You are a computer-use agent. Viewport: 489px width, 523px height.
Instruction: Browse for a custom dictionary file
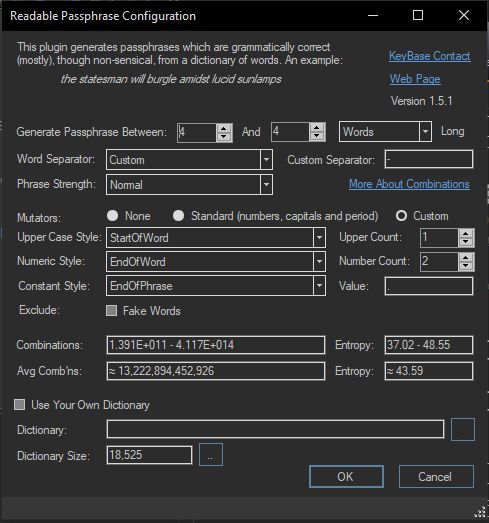(x=463, y=429)
